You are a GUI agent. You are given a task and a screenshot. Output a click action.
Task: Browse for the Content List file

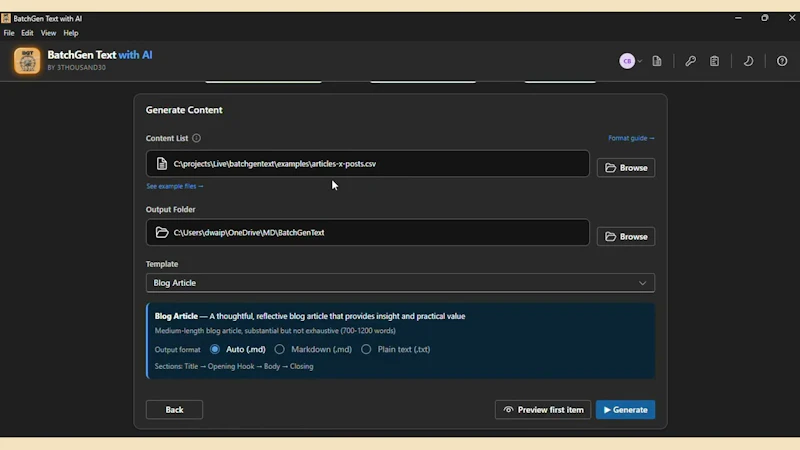pos(626,168)
